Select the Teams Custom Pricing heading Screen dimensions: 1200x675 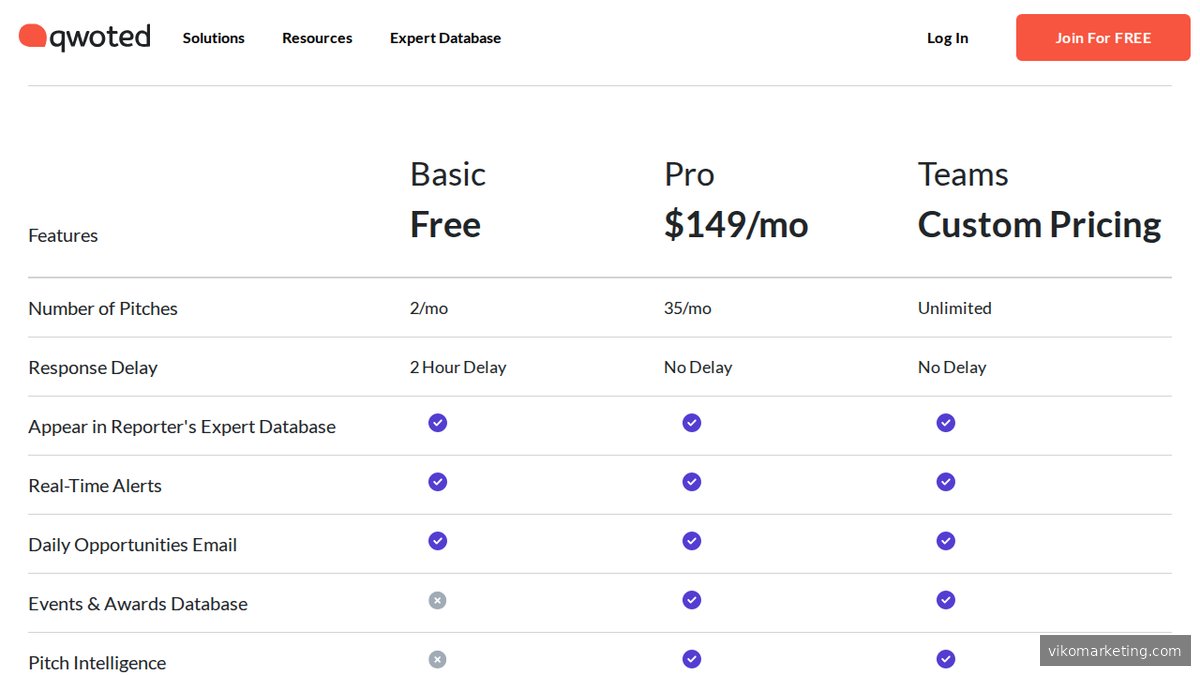coord(1038,202)
